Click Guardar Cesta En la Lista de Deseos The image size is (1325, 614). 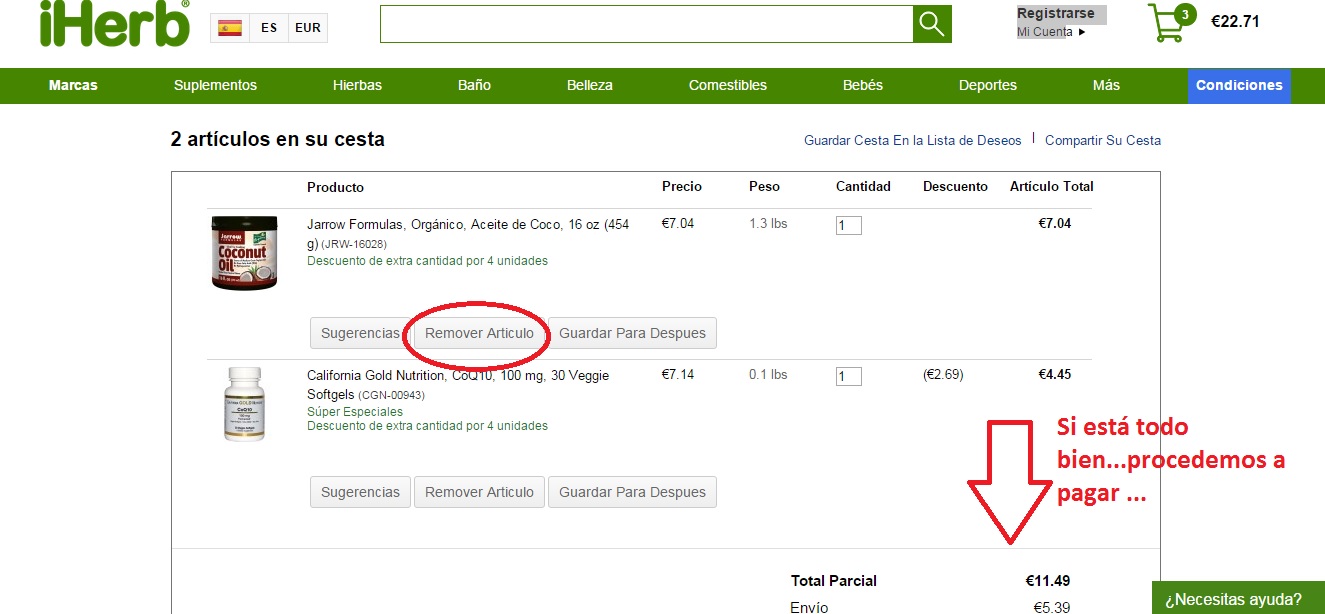(x=913, y=141)
